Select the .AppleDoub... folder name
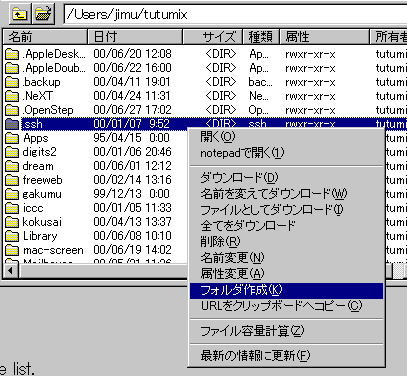The image size is (407, 376). coord(54,68)
